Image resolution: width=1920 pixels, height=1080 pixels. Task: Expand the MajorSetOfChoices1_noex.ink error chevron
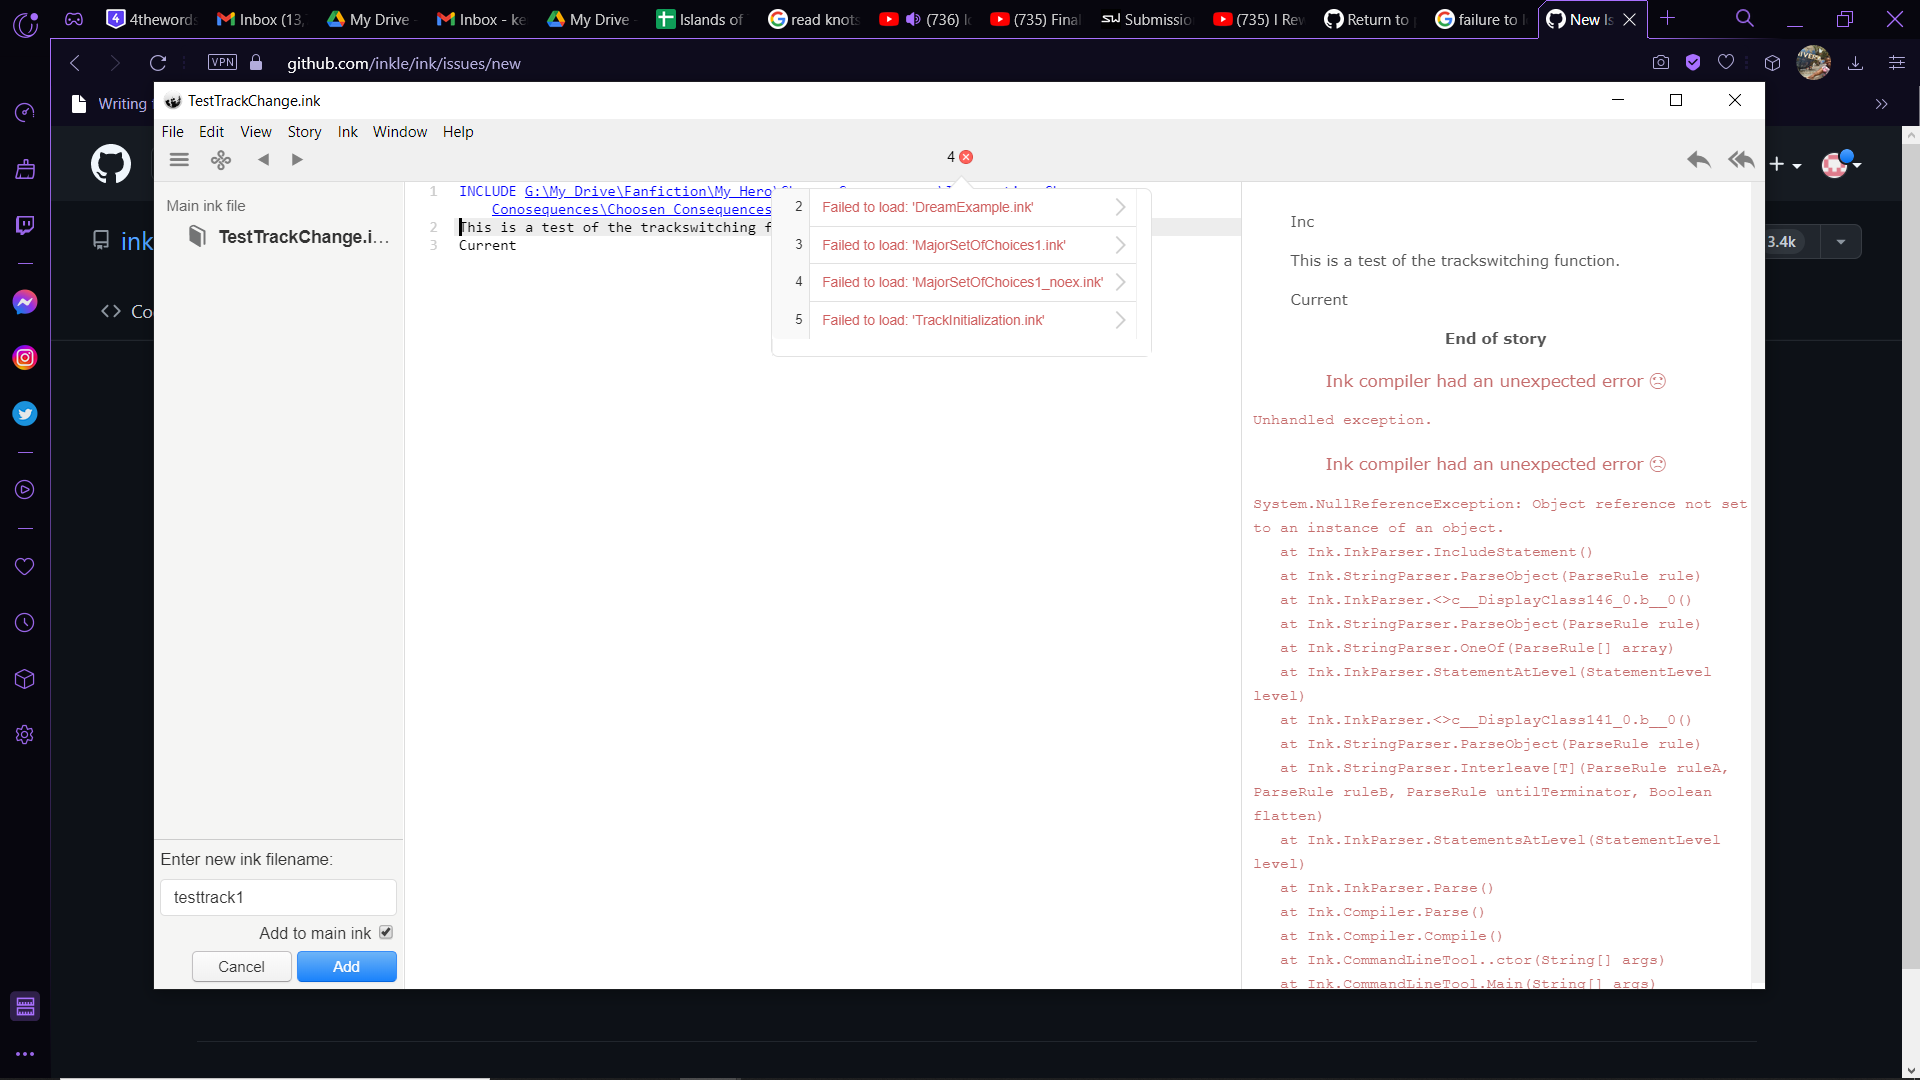click(1120, 282)
